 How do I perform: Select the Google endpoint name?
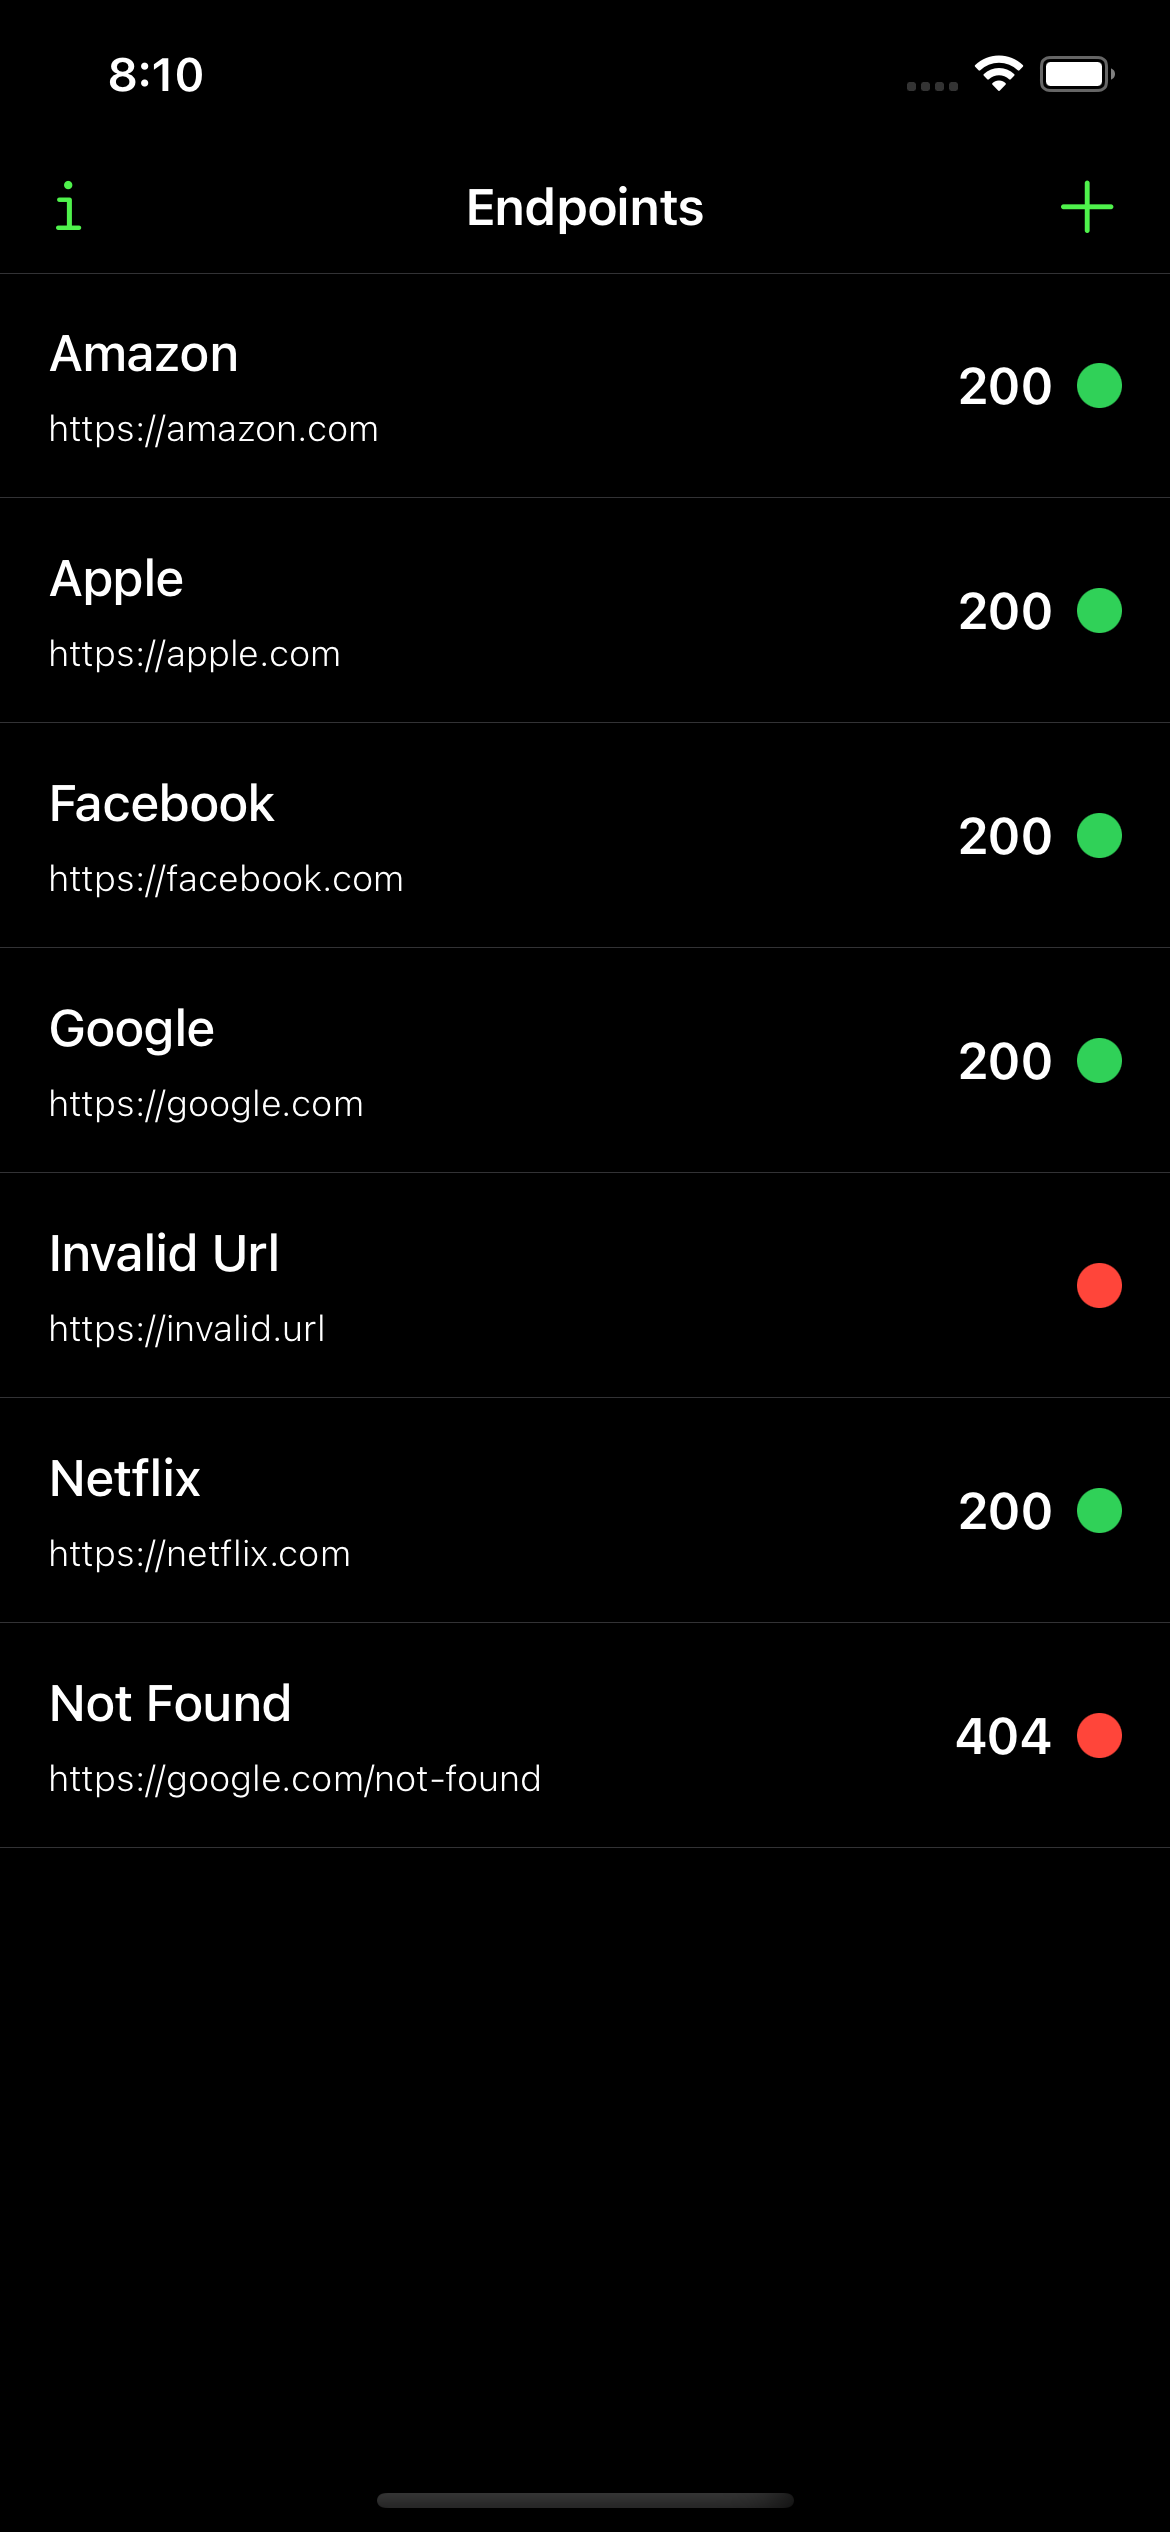[x=132, y=1029]
